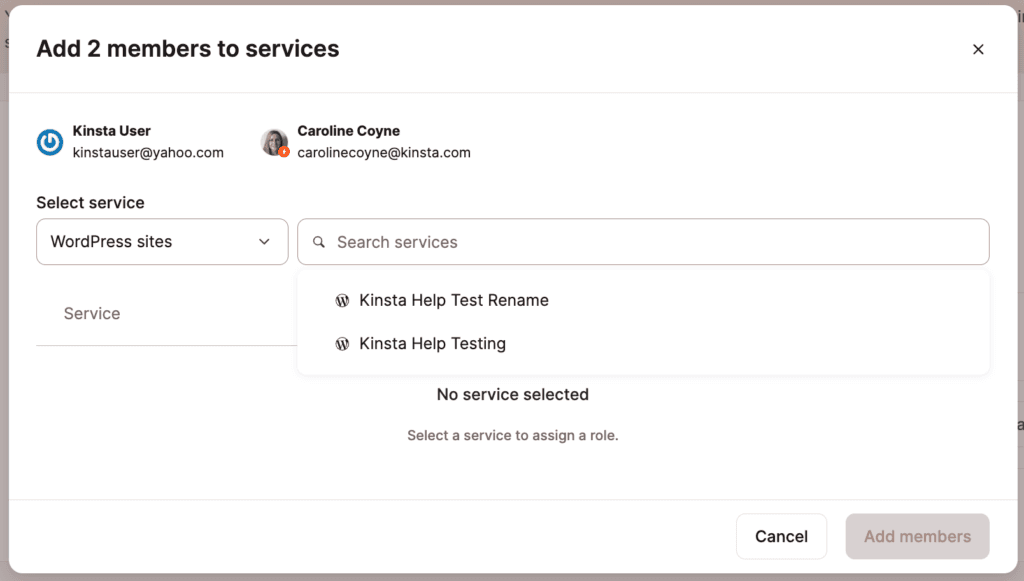Click the Select service label
Image resolution: width=1024 pixels, height=581 pixels.
pos(90,202)
